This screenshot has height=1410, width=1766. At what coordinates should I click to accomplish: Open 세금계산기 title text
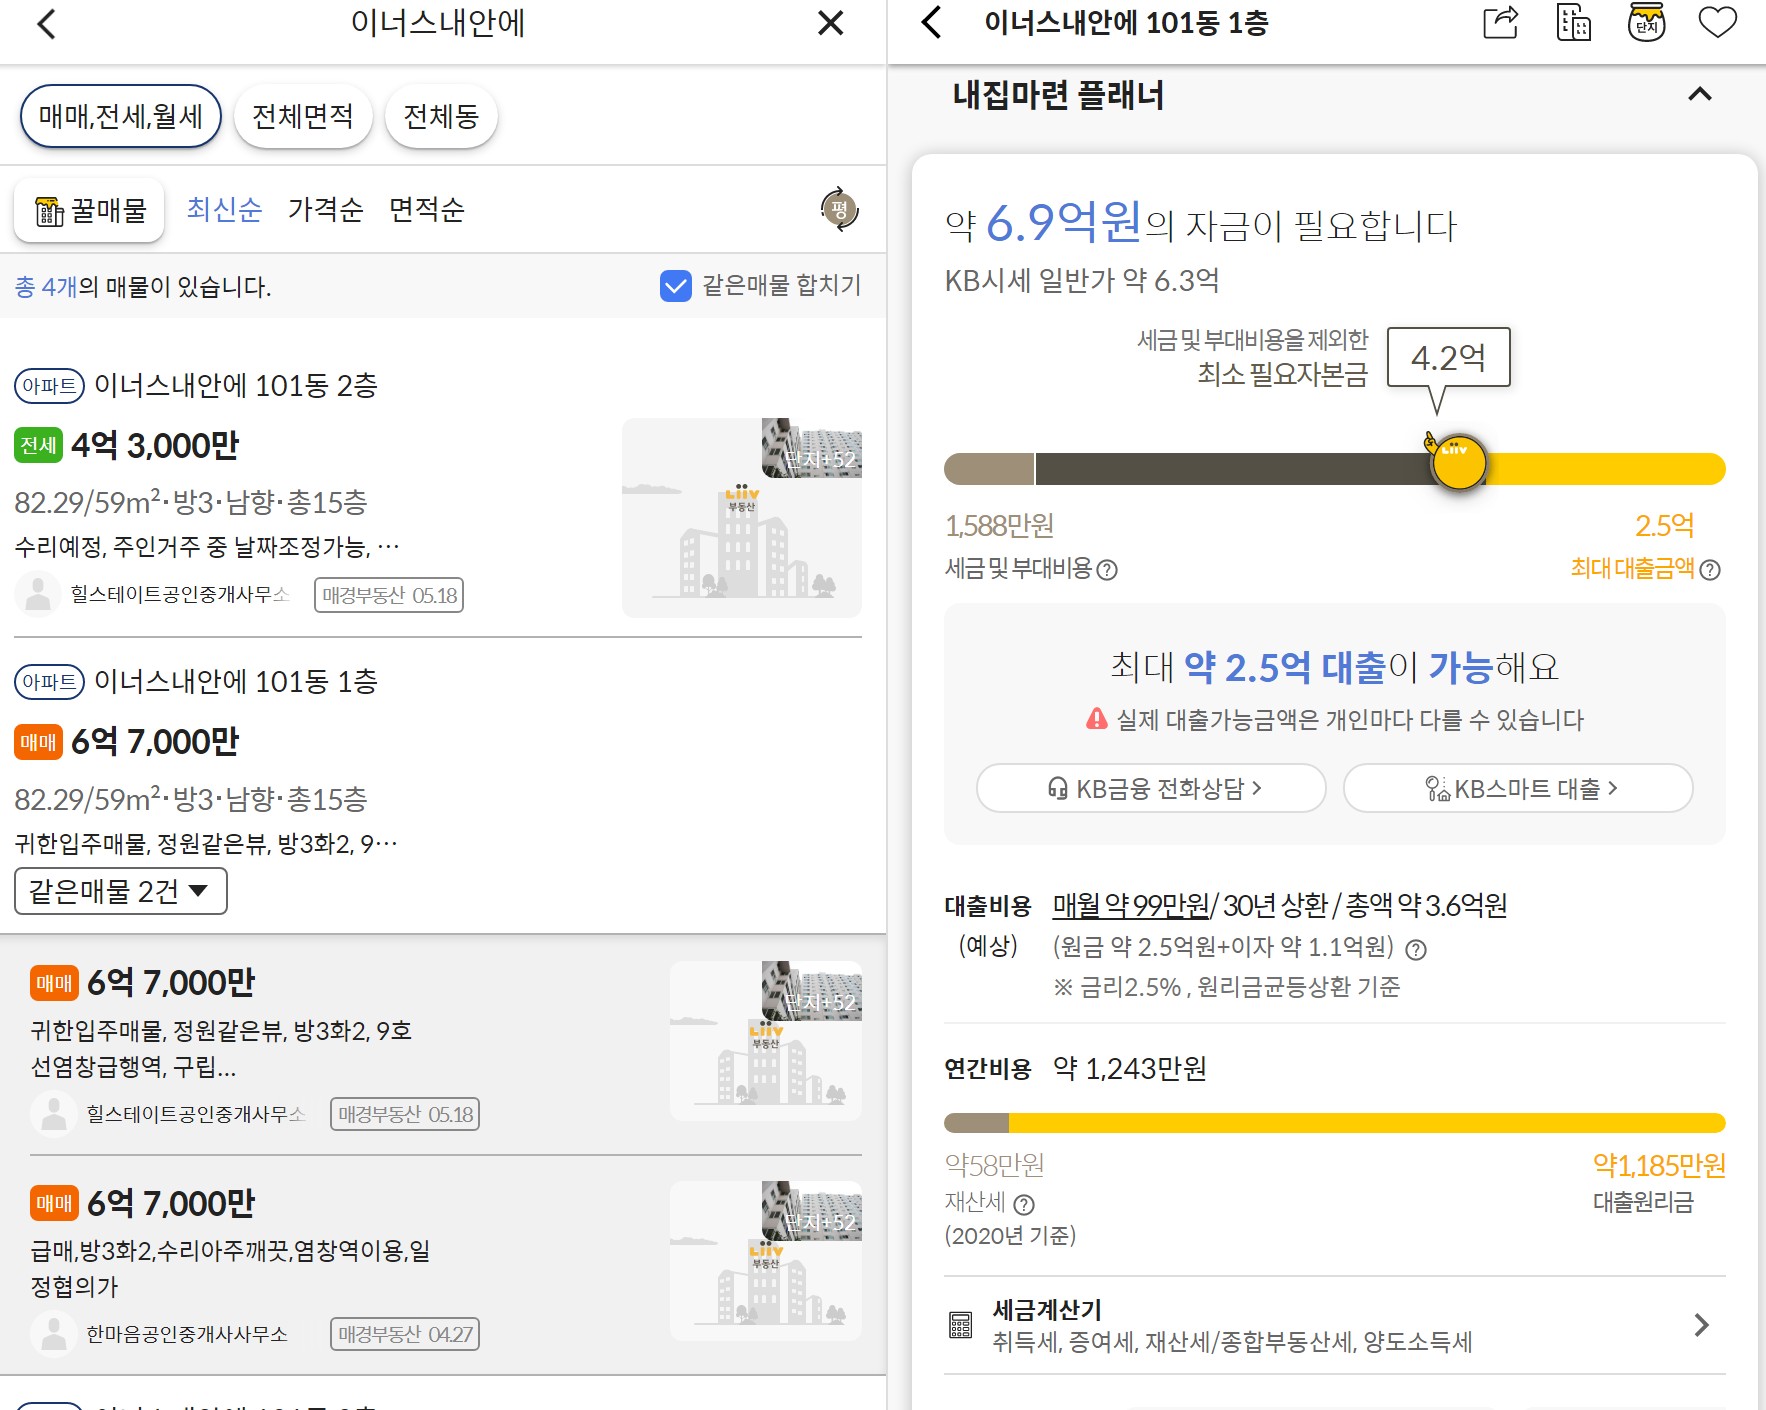(x=1047, y=1309)
